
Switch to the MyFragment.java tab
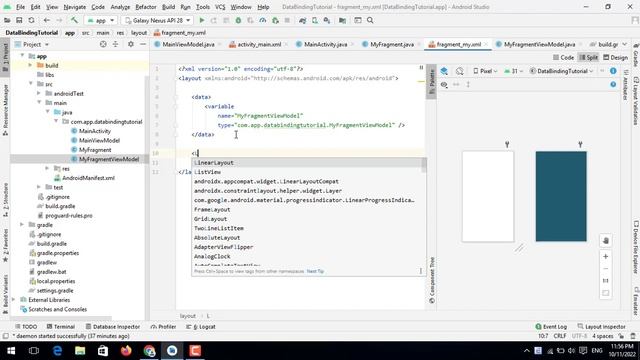point(392,44)
